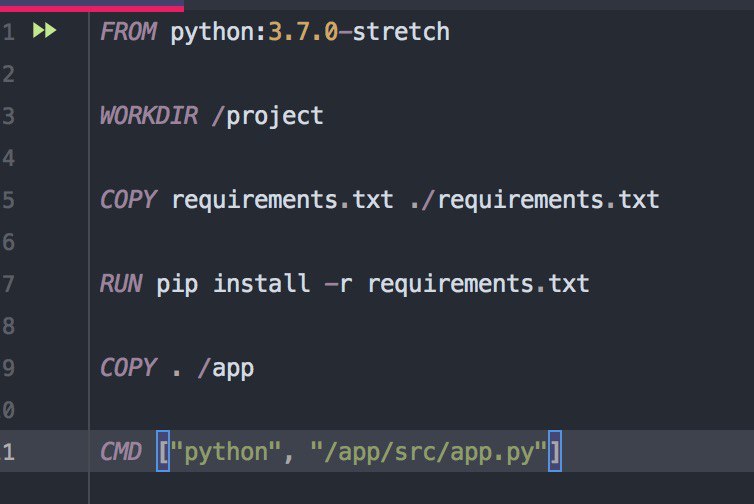Image resolution: width=754 pixels, height=504 pixels.
Task: Click line number 7 in the gutter
Action: pyautogui.click(x=8, y=284)
